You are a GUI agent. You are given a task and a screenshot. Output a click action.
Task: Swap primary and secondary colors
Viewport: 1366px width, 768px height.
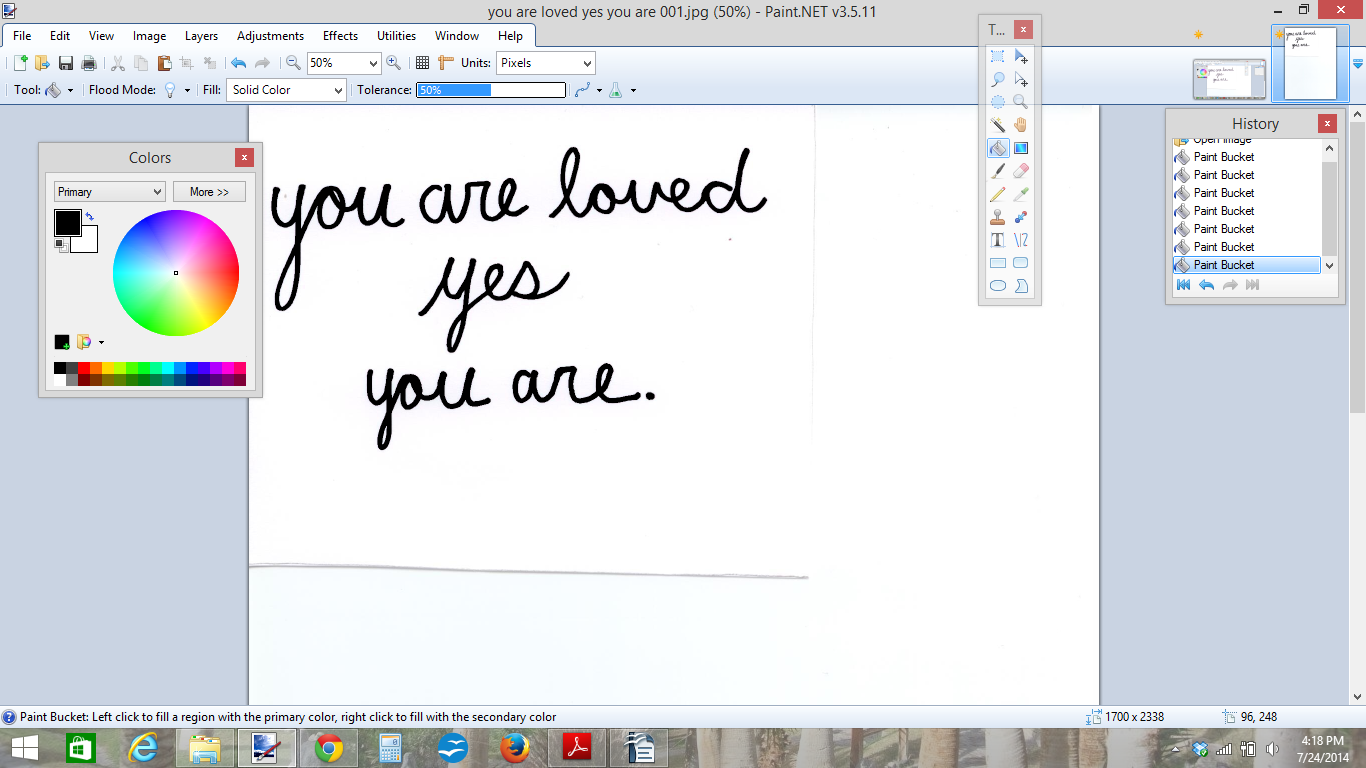click(89, 216)
